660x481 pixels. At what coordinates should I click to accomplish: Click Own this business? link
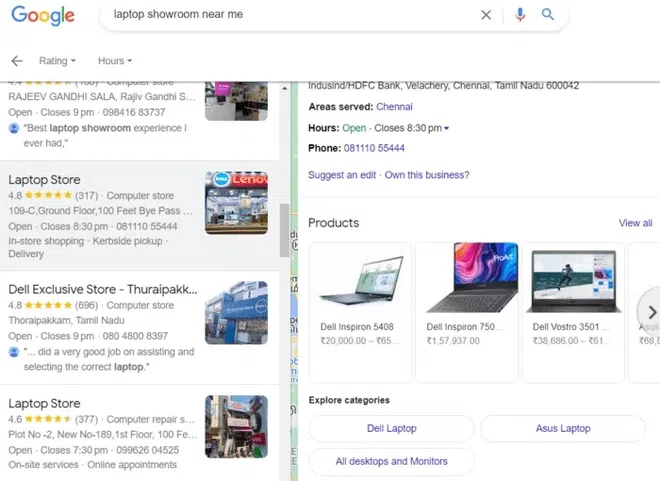click(427, 175)
